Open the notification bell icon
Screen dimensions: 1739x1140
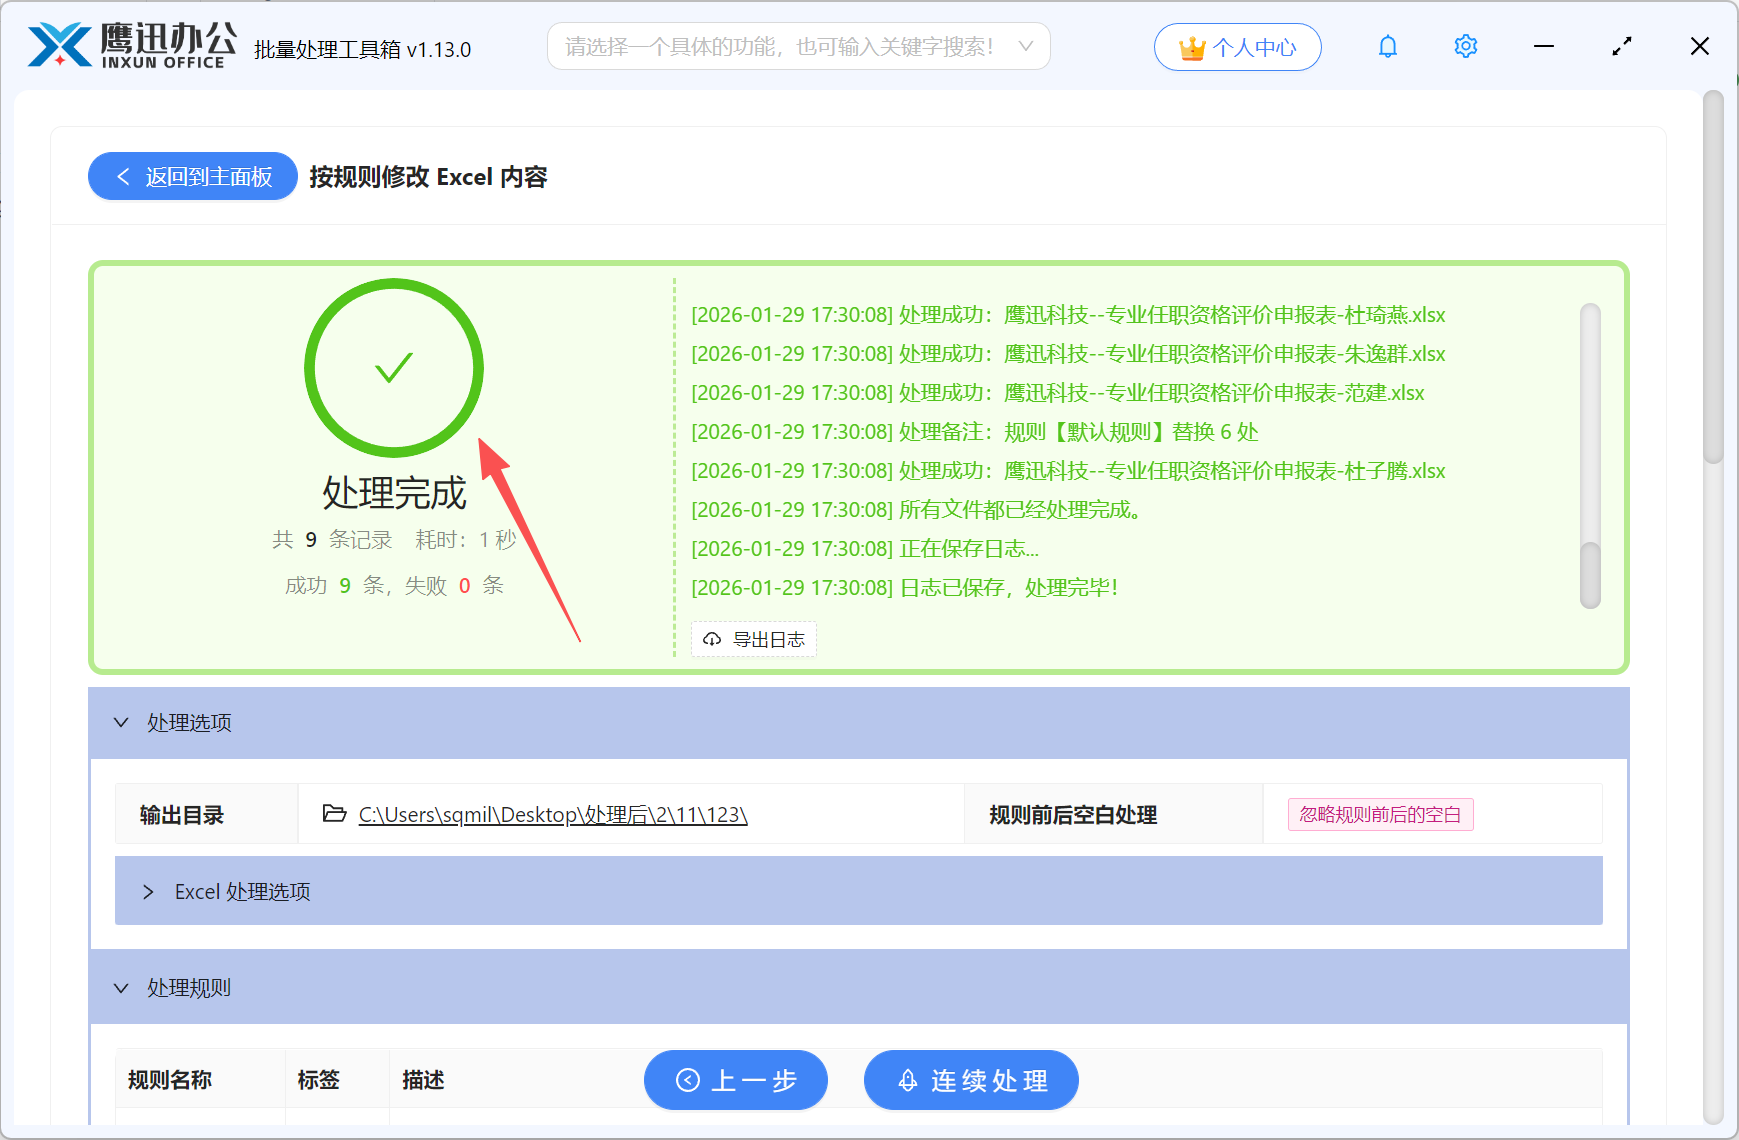(x=1387, y=46)
